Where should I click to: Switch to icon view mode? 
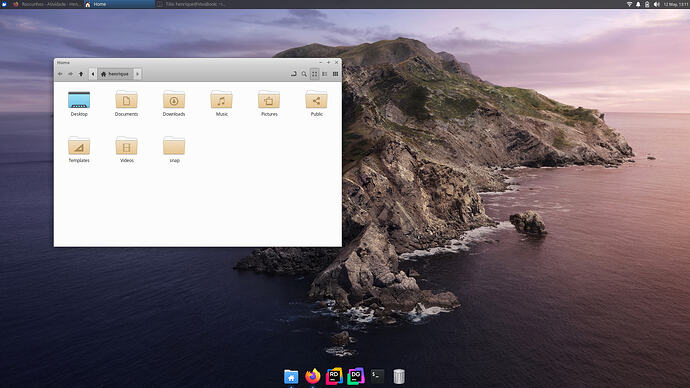coord(315,74)
